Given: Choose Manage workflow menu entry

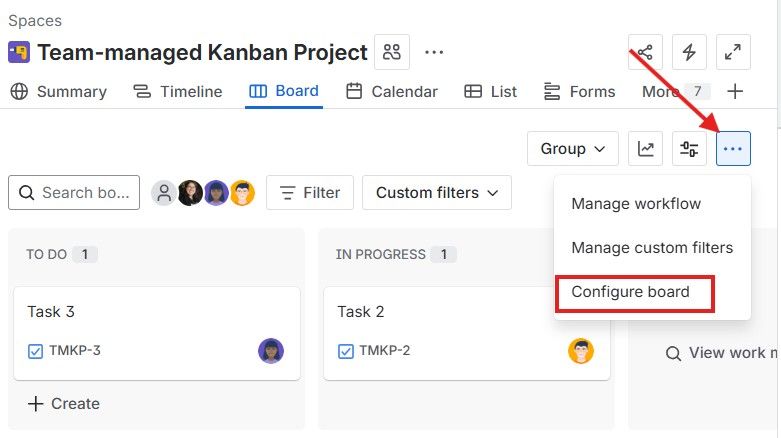Looking at the screenshot, I should click(636, 204).
